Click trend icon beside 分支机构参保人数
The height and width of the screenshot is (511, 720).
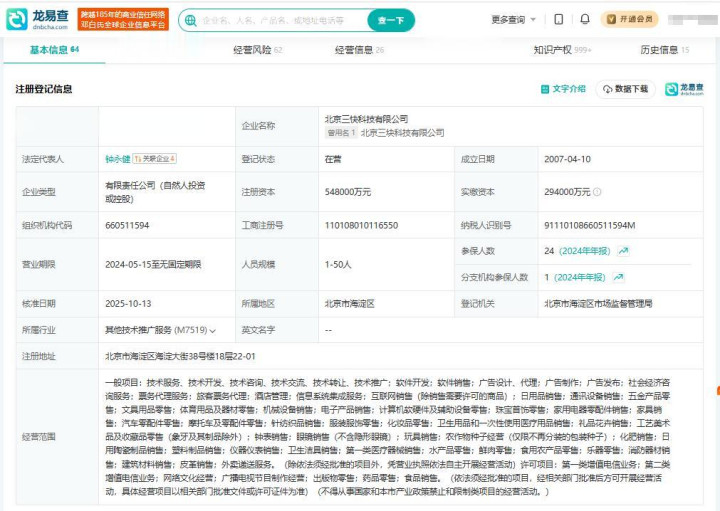pyautogui.click(x=619, y=277)
